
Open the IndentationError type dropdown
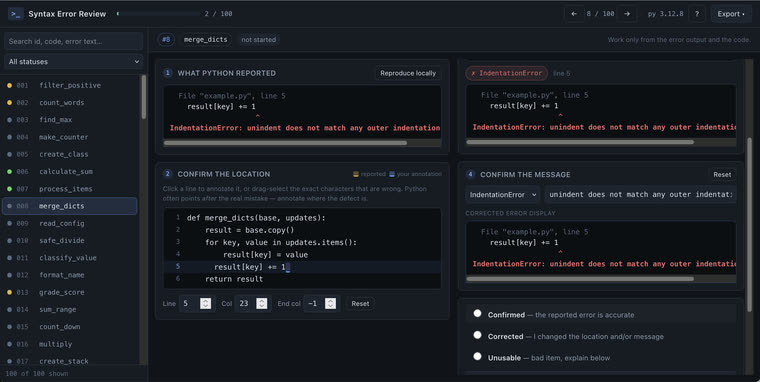pos(503,194)
